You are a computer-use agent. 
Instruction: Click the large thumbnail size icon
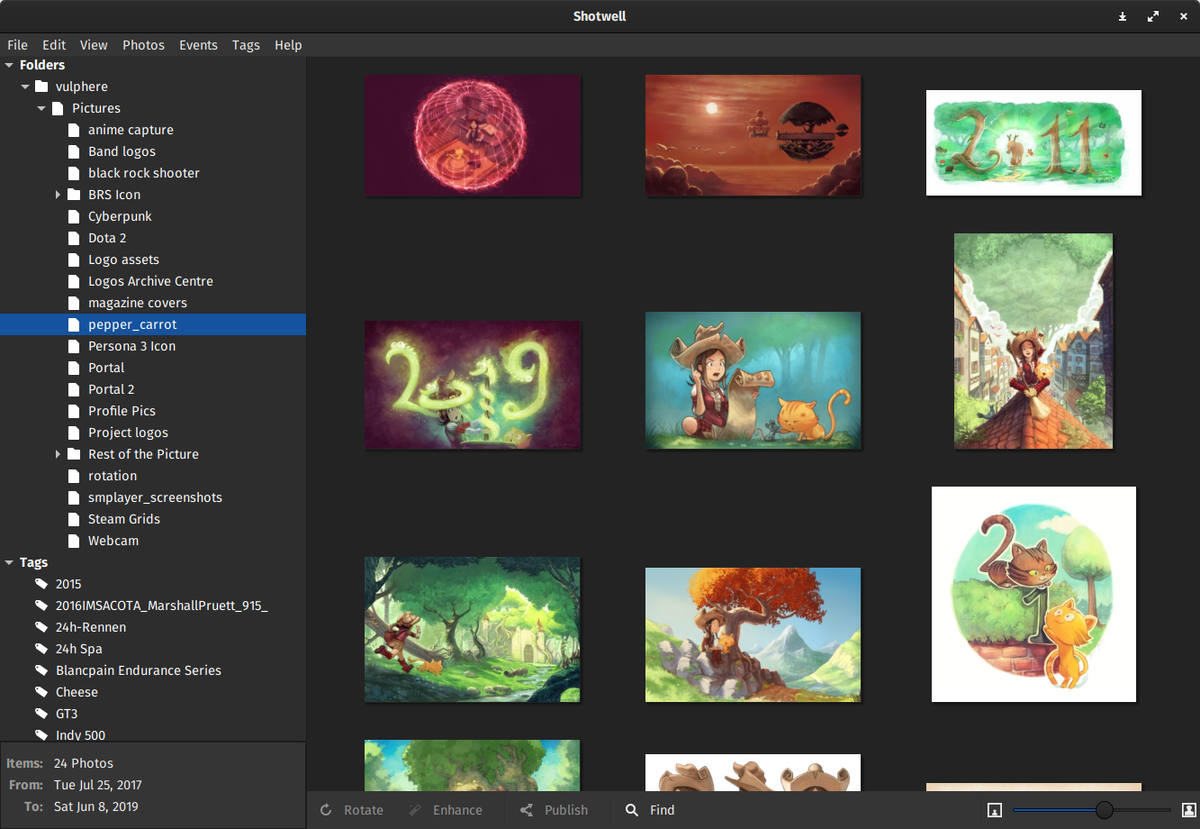(x=1189, y=810)
